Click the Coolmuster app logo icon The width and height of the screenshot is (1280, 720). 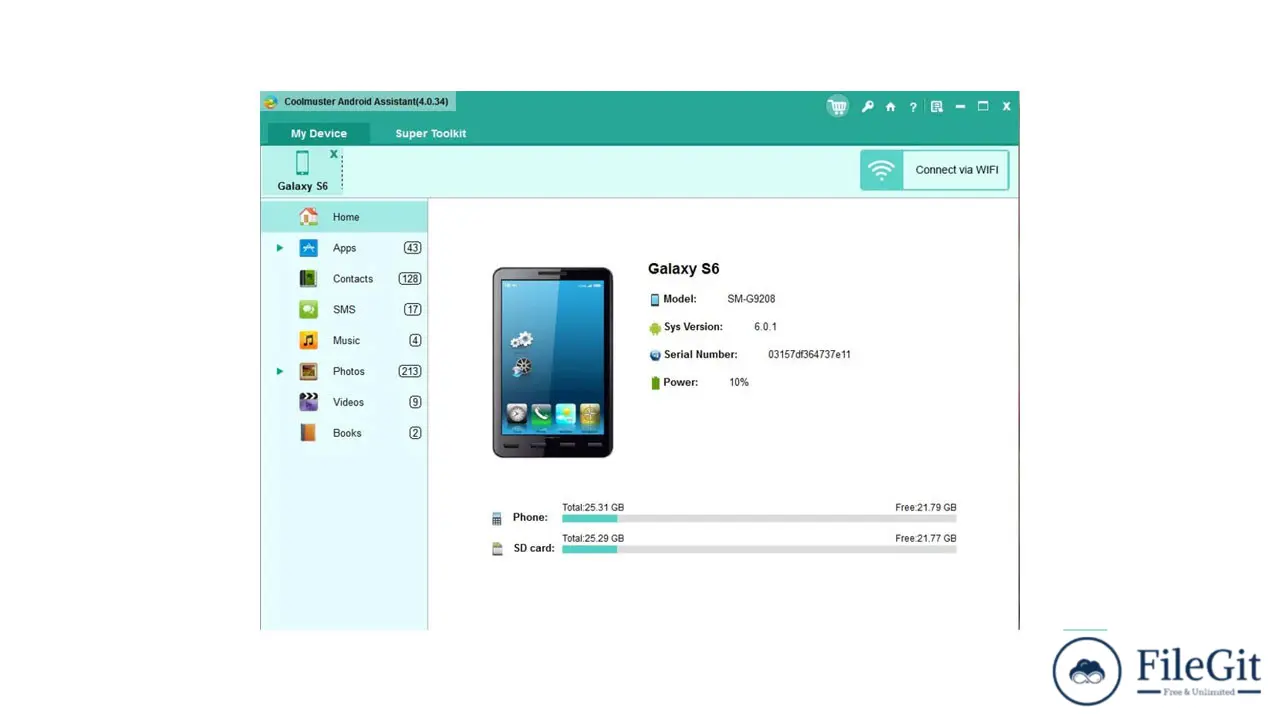click(271, 102)
